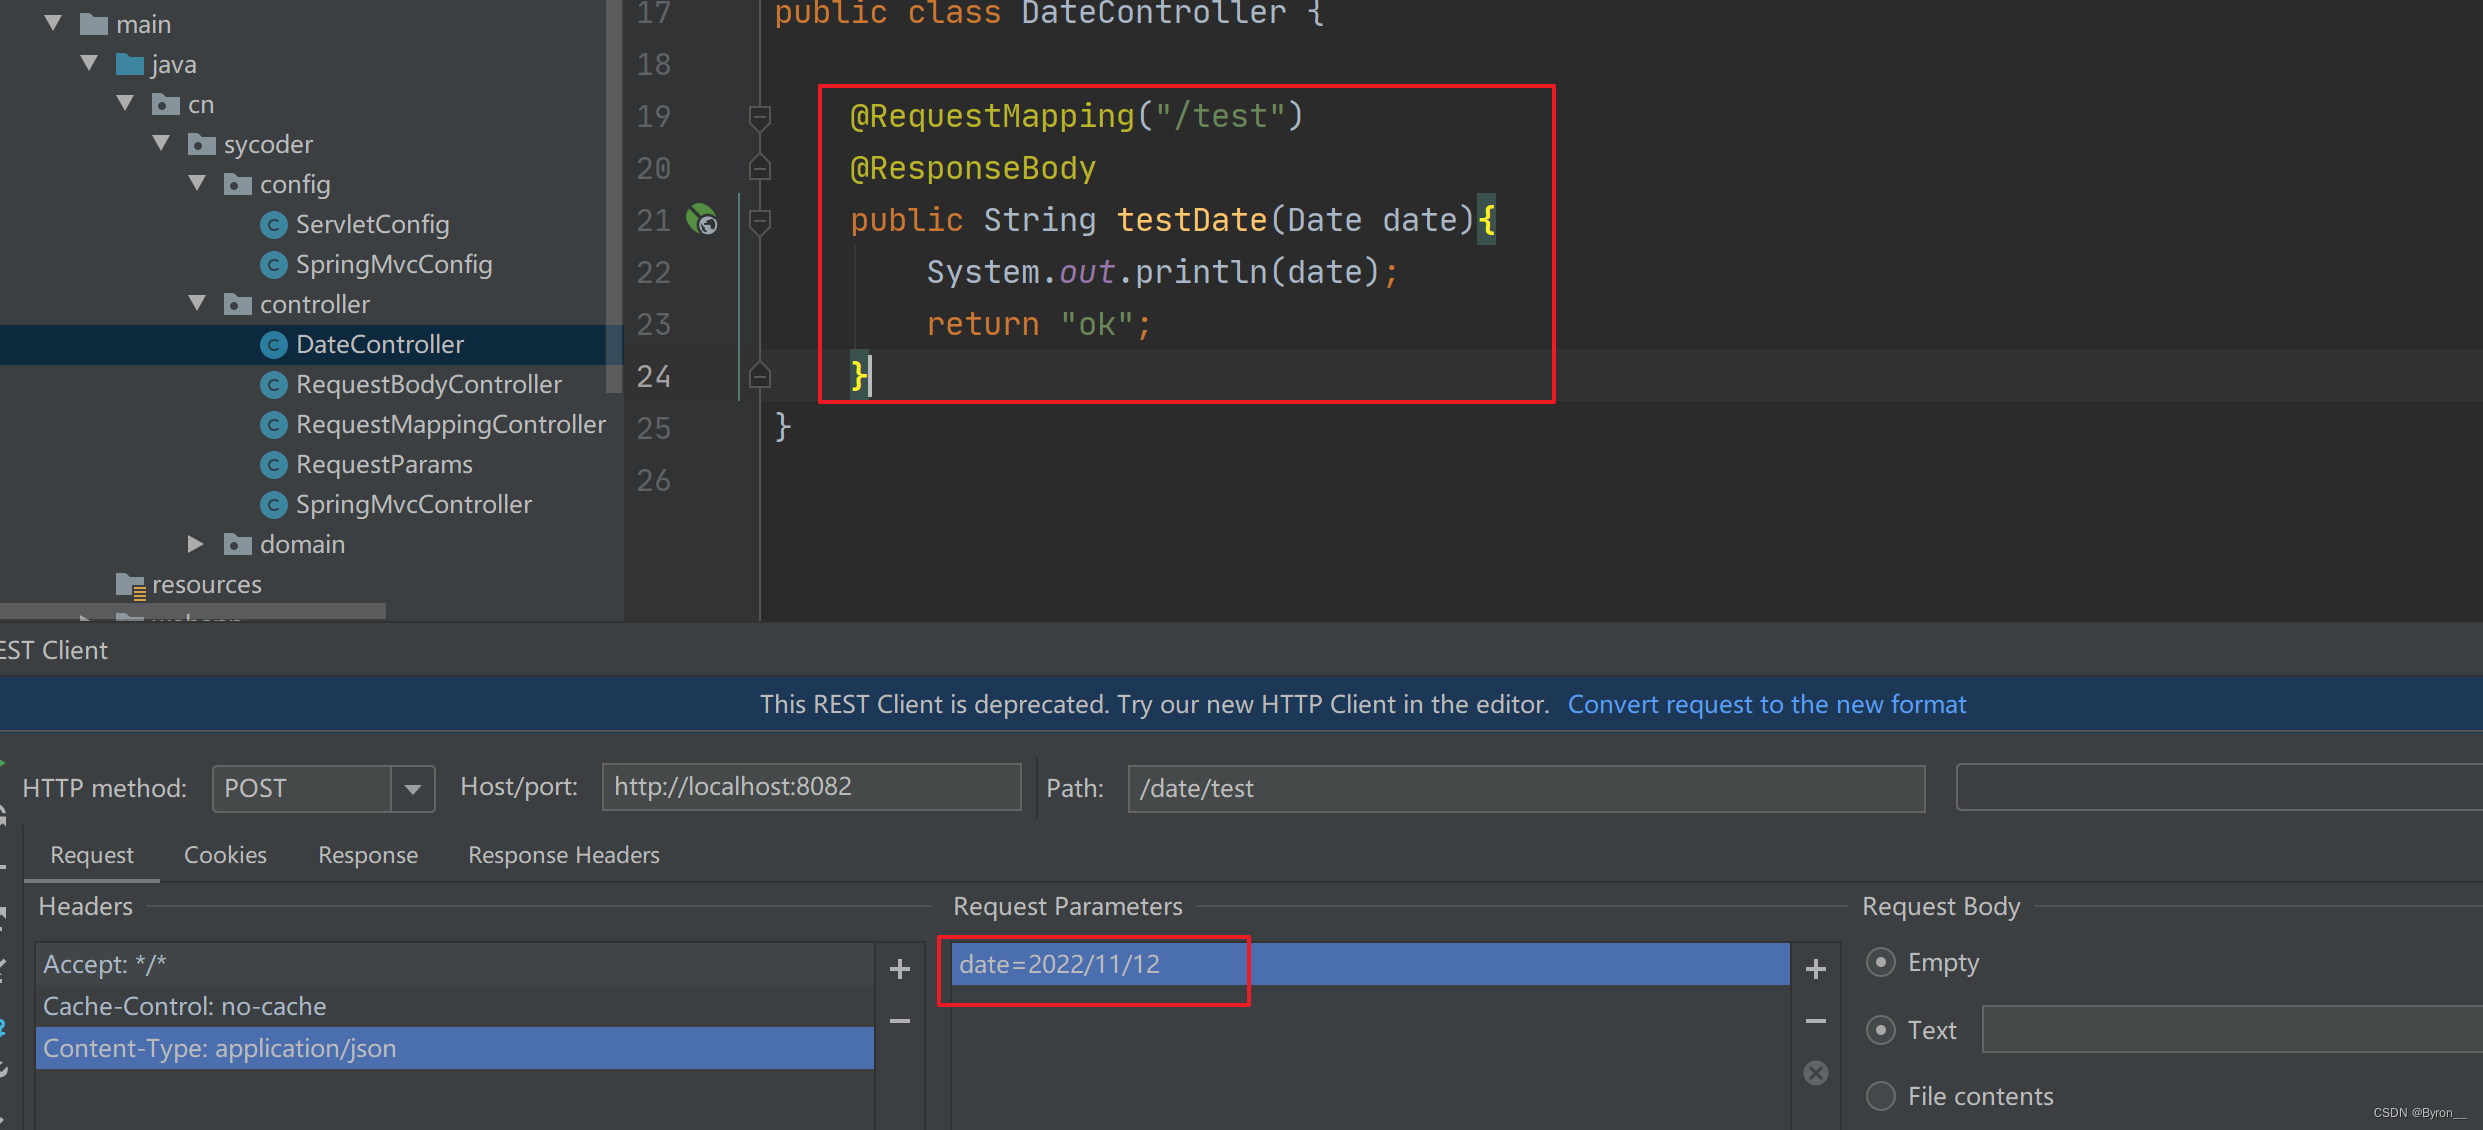Collapse the cn package arrow
2483x1130 pixels.
126,103
